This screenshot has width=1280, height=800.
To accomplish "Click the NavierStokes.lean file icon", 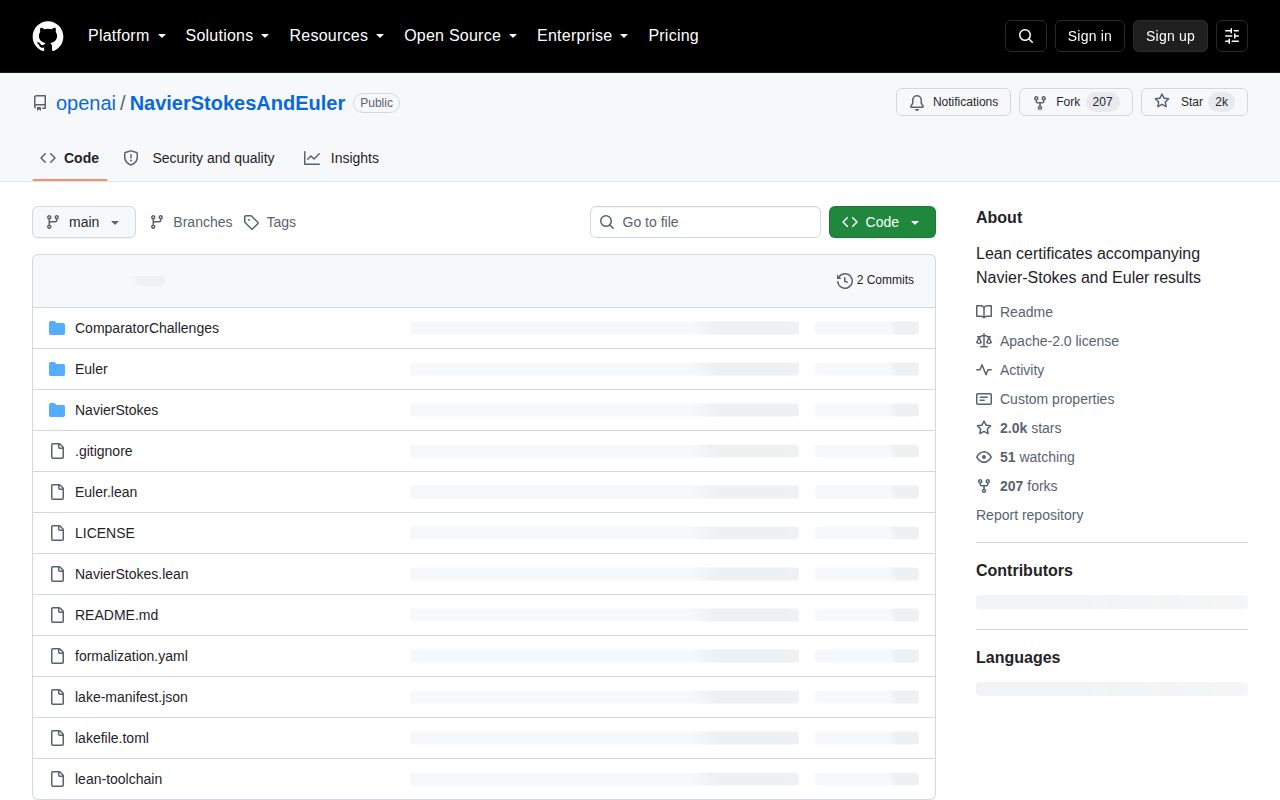I will (57, 574).
